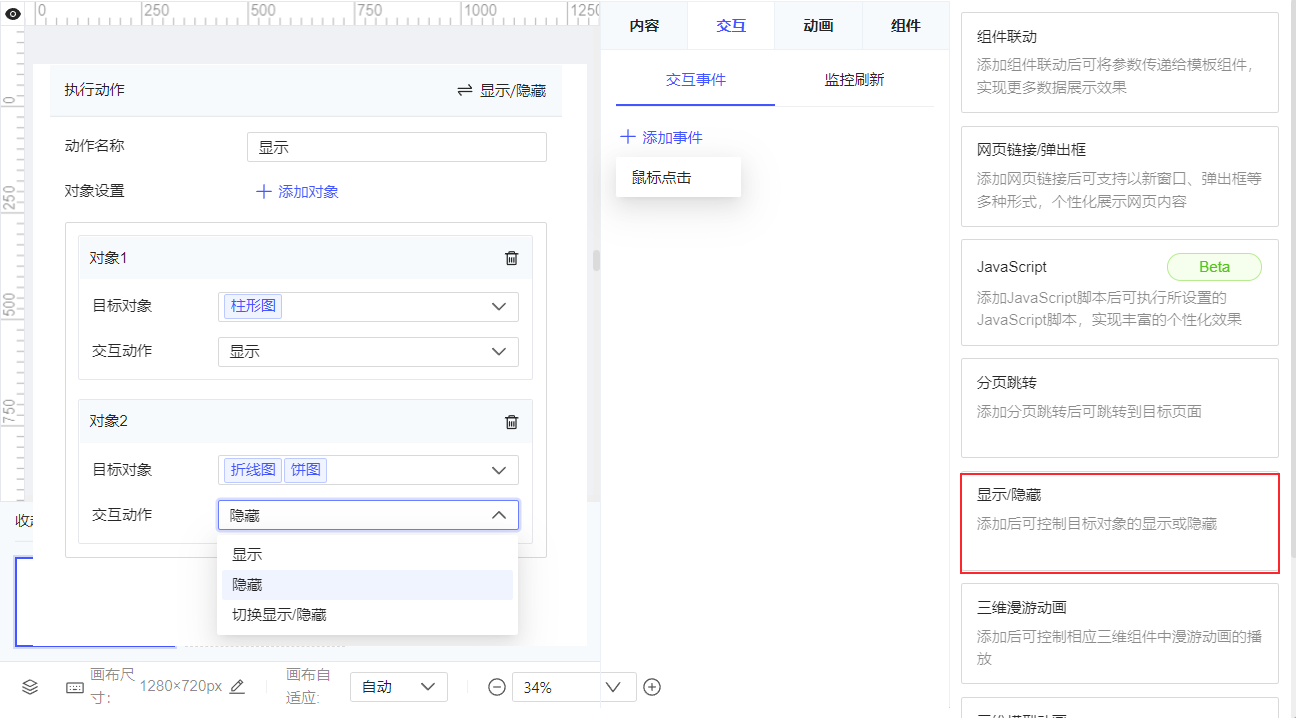Image resolution: width=1296 pixels, height=718 pixels.
Task: Switch to the 内容 tab
Action: click(x=644, y=26)
